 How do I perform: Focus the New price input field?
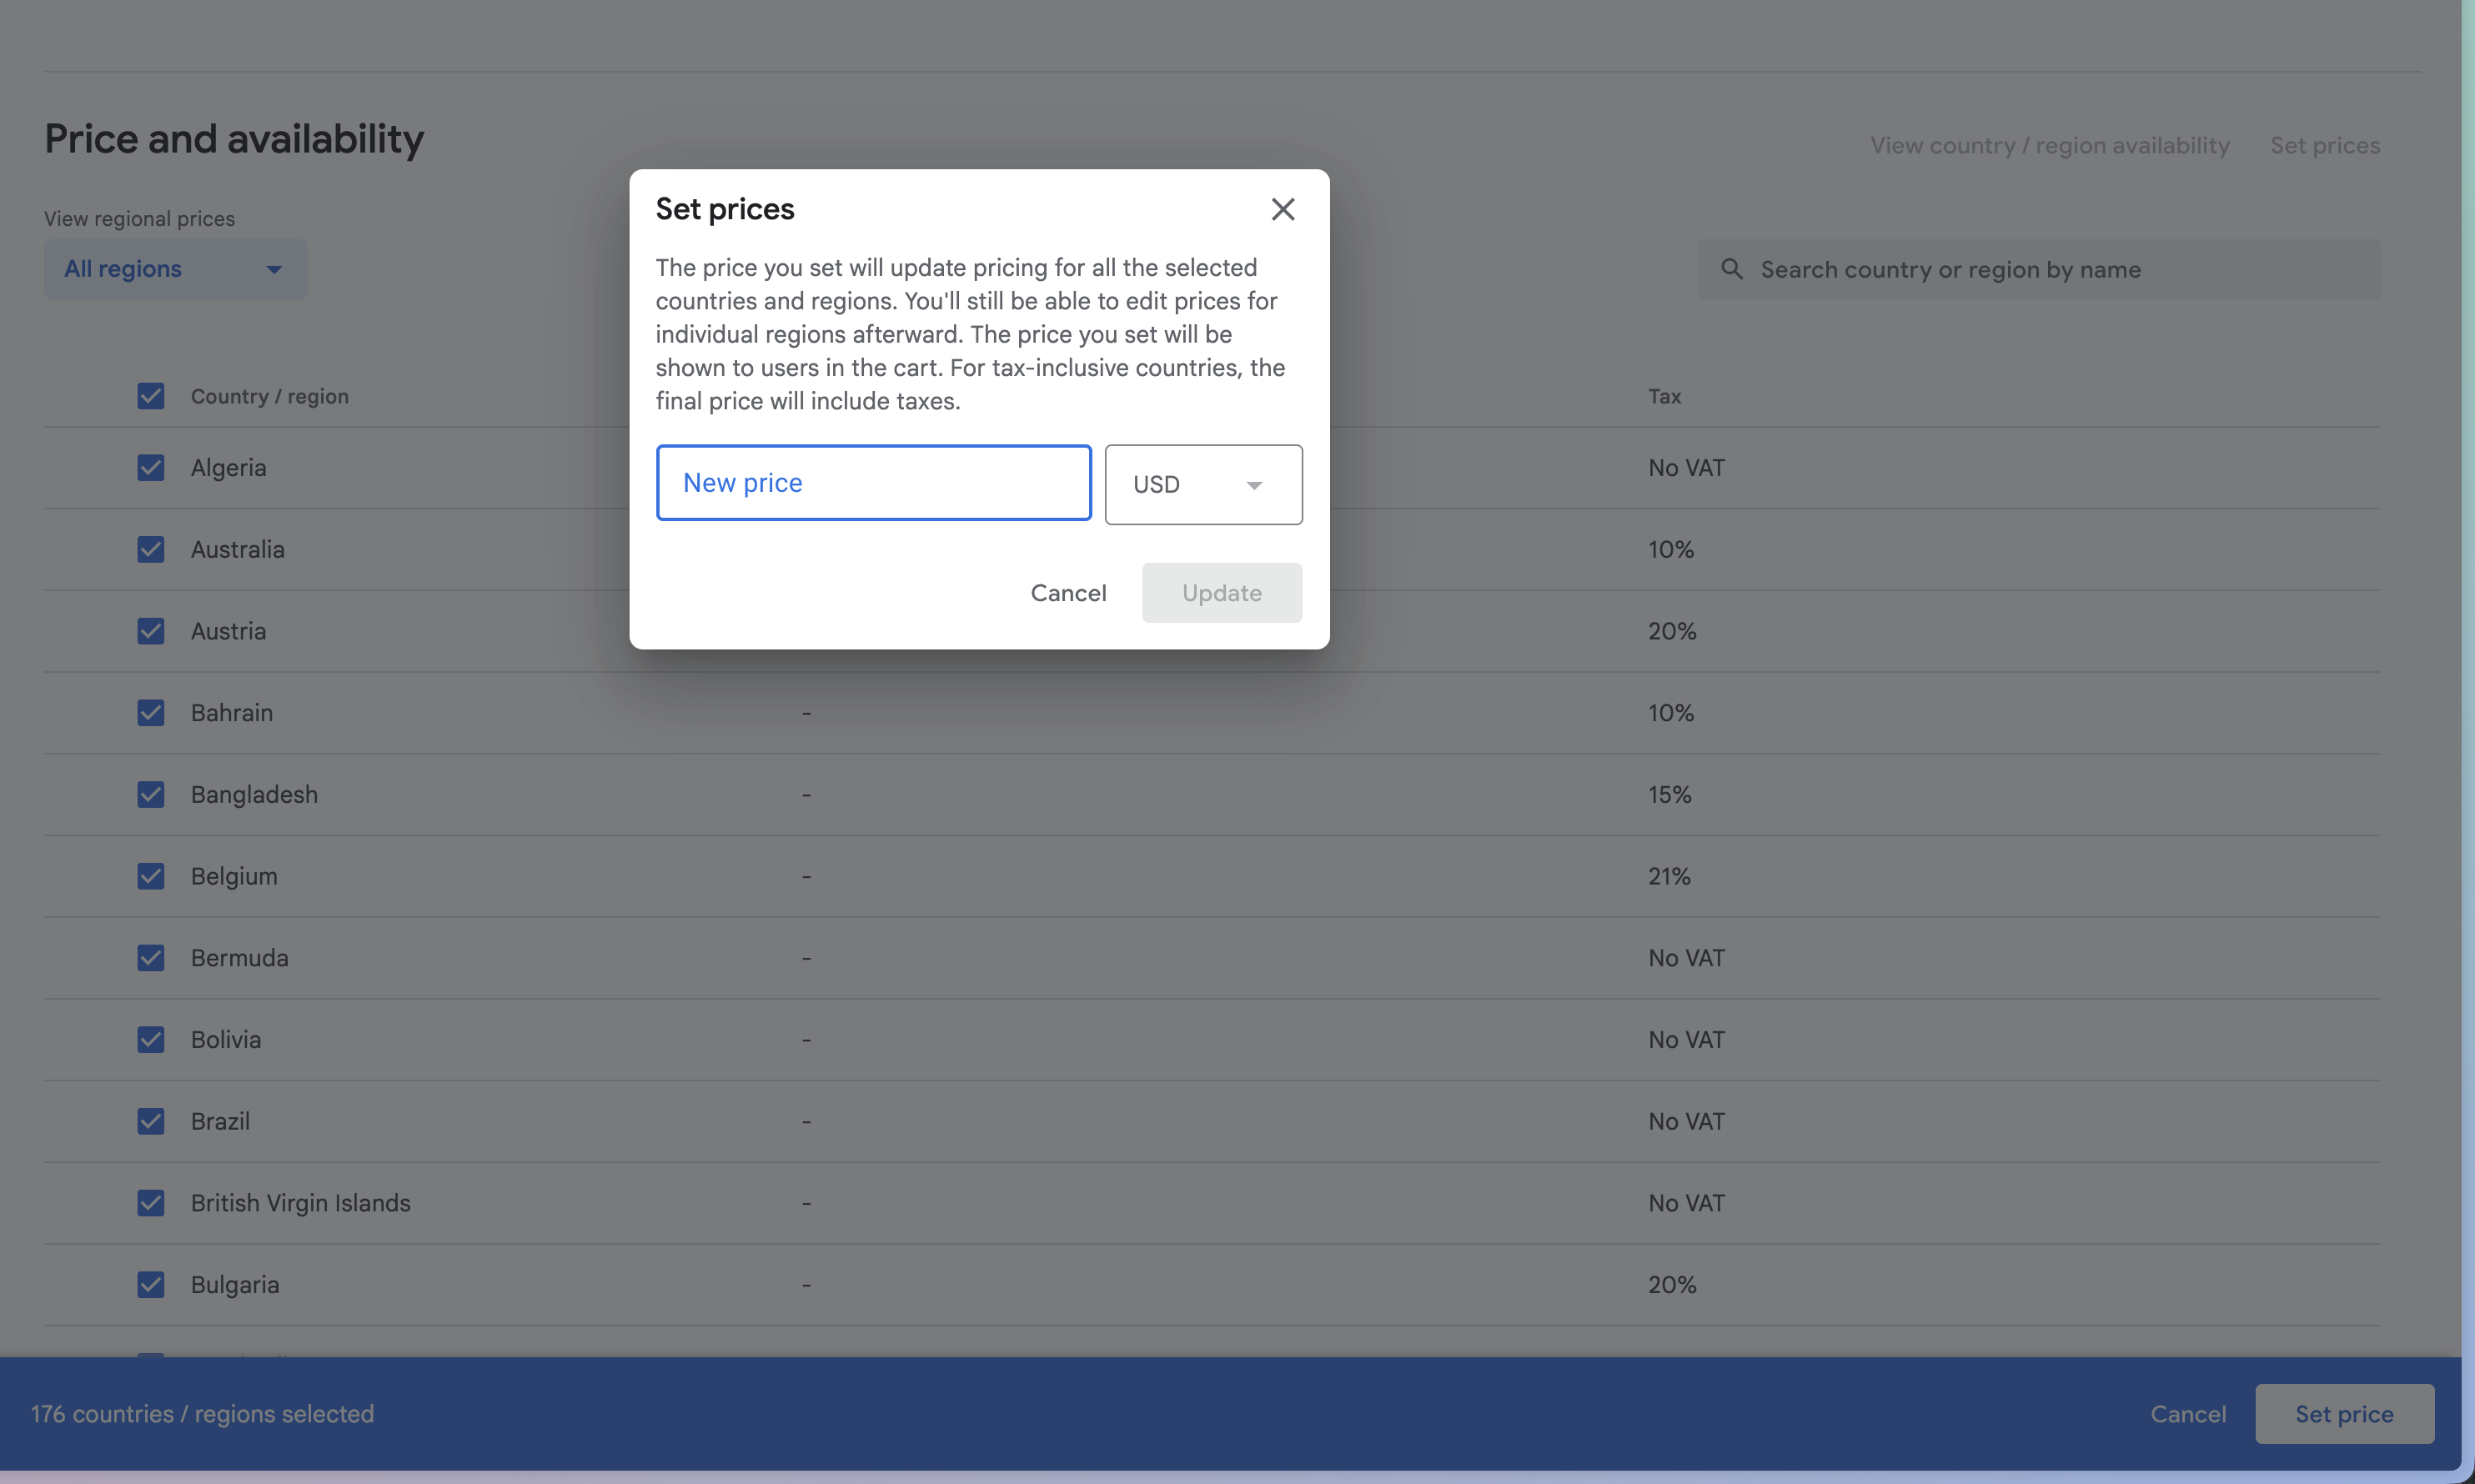coord(873,483)
